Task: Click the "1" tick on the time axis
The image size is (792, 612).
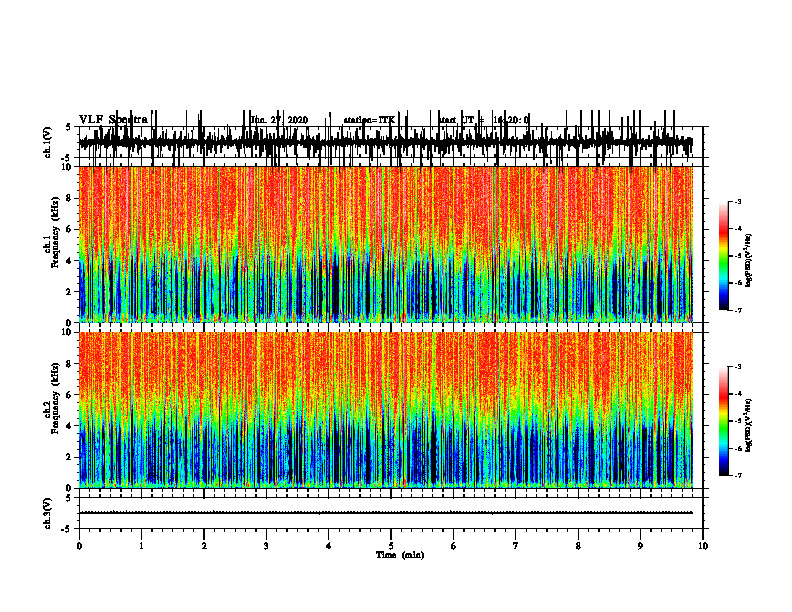Action: [141, 546]
